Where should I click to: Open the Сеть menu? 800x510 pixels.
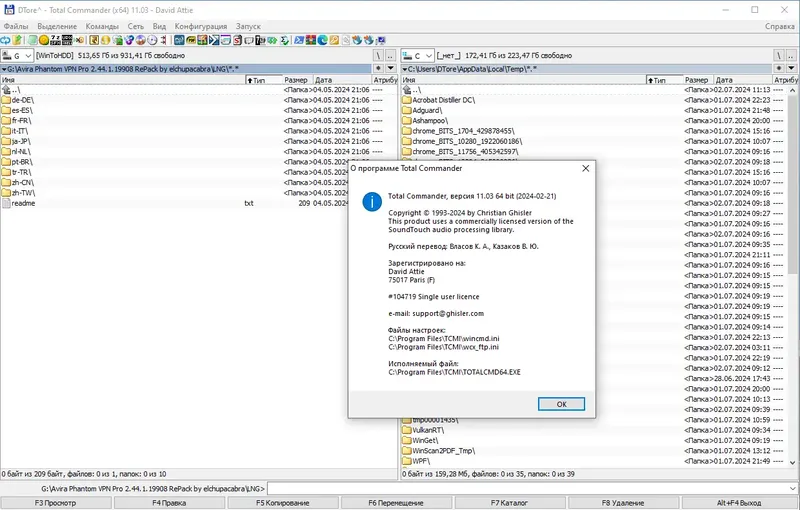136,26
